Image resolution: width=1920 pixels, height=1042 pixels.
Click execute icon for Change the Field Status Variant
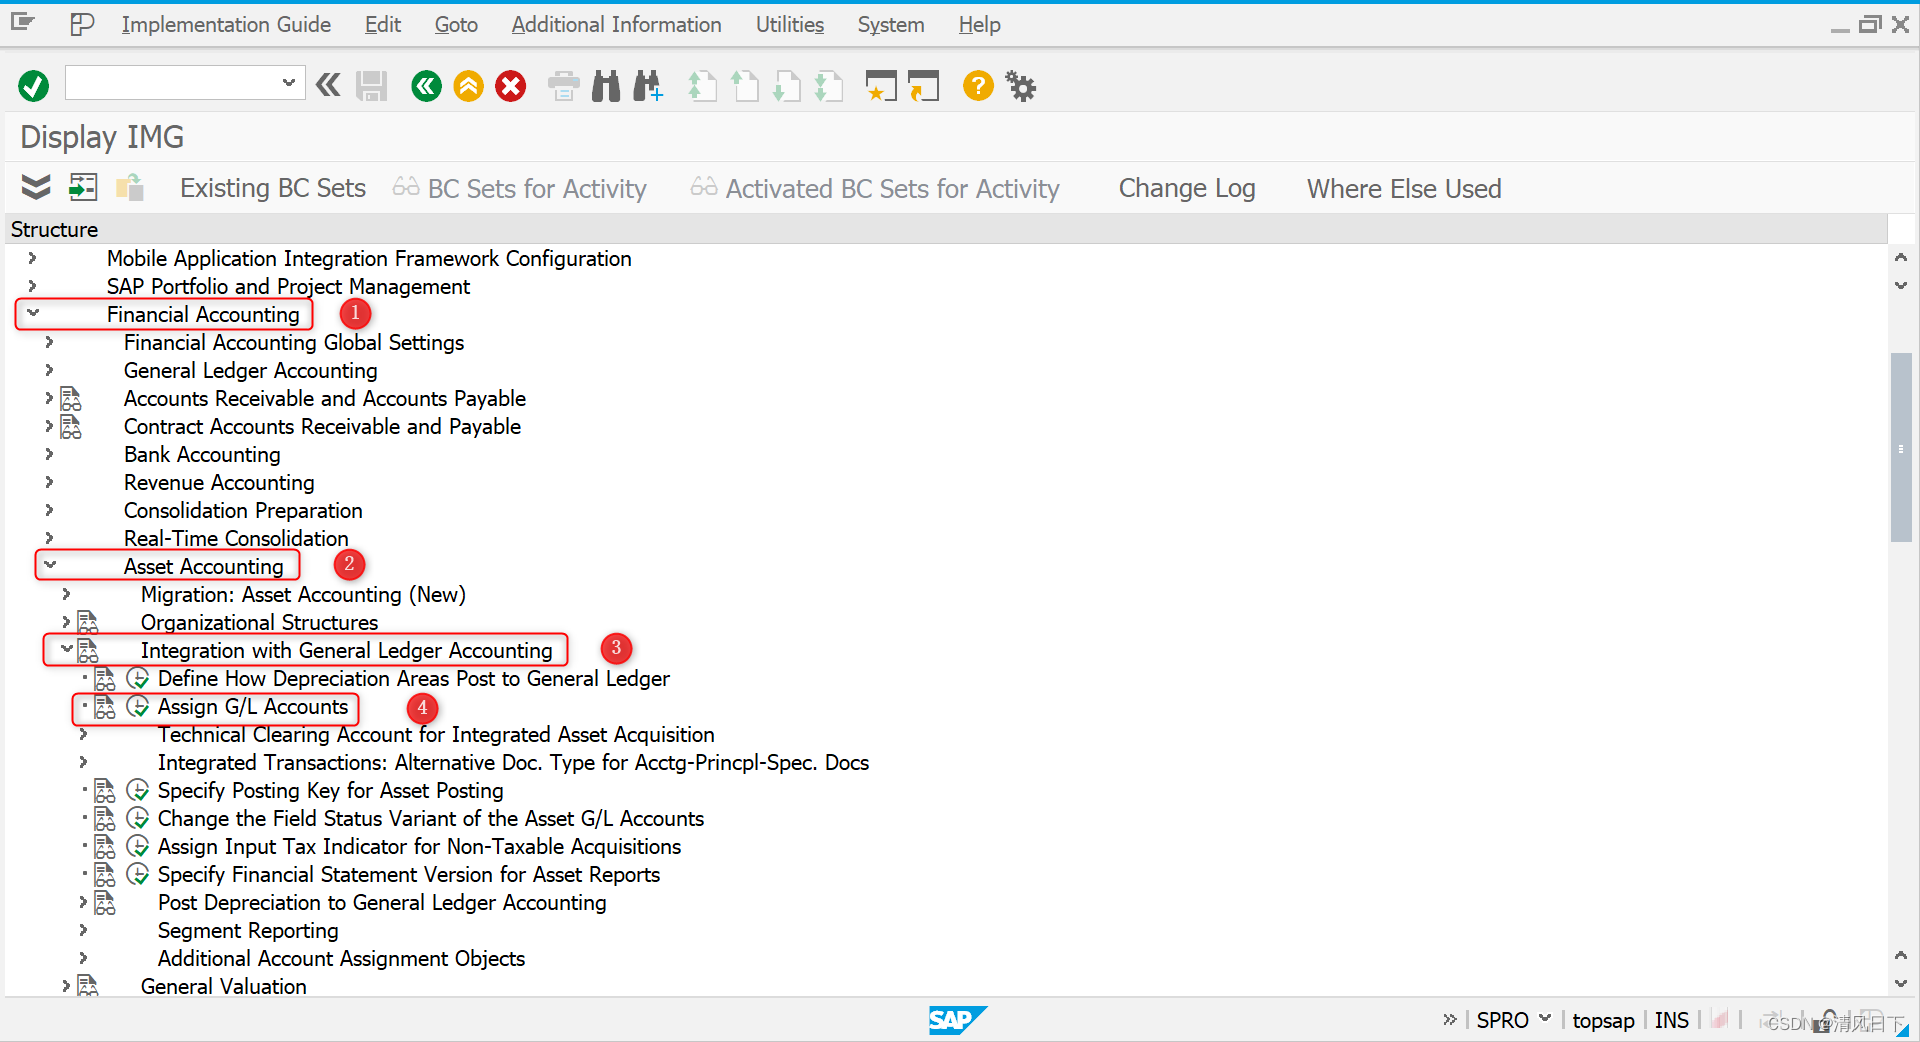point(138,818)
